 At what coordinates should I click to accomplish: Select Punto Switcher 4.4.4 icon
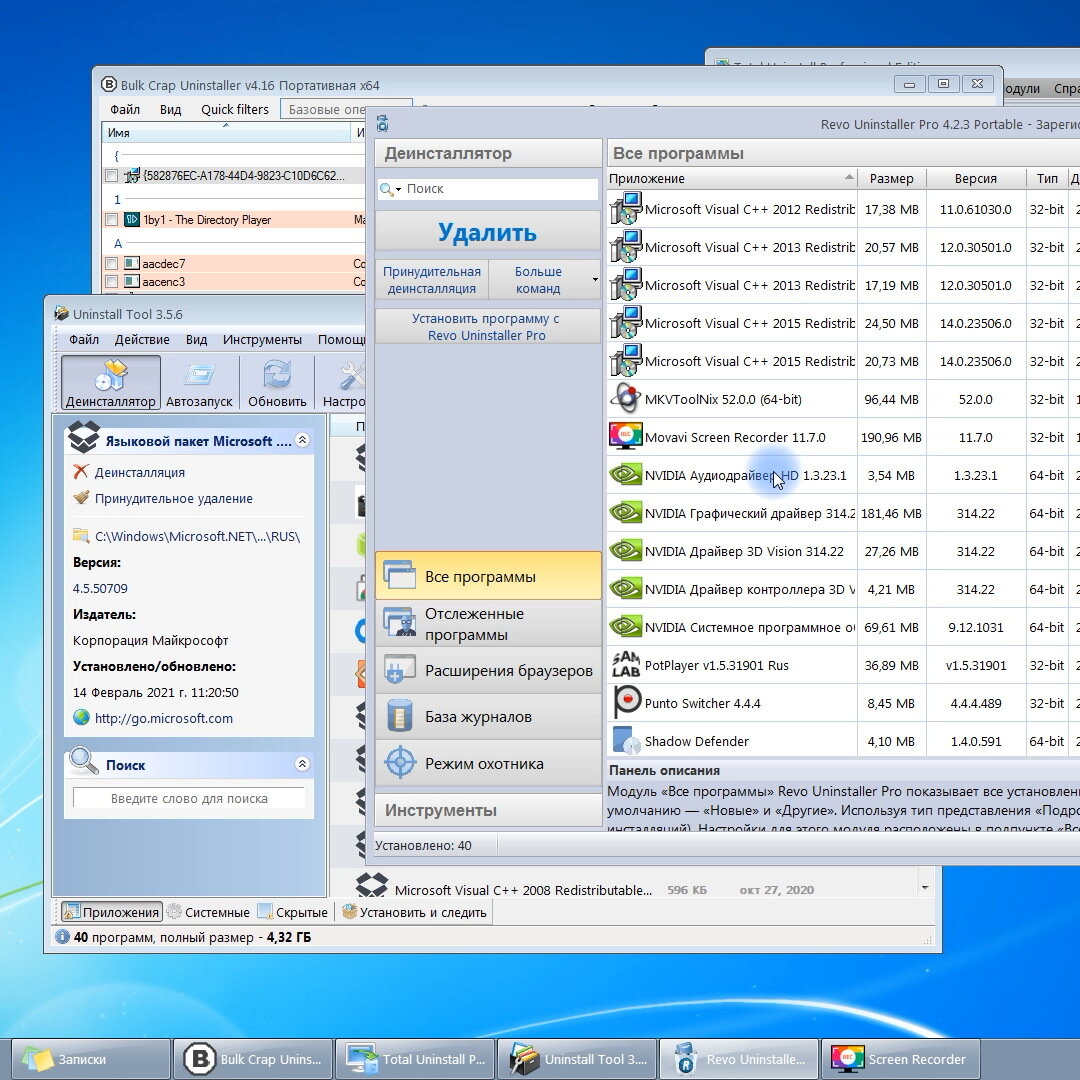(625, 703)
